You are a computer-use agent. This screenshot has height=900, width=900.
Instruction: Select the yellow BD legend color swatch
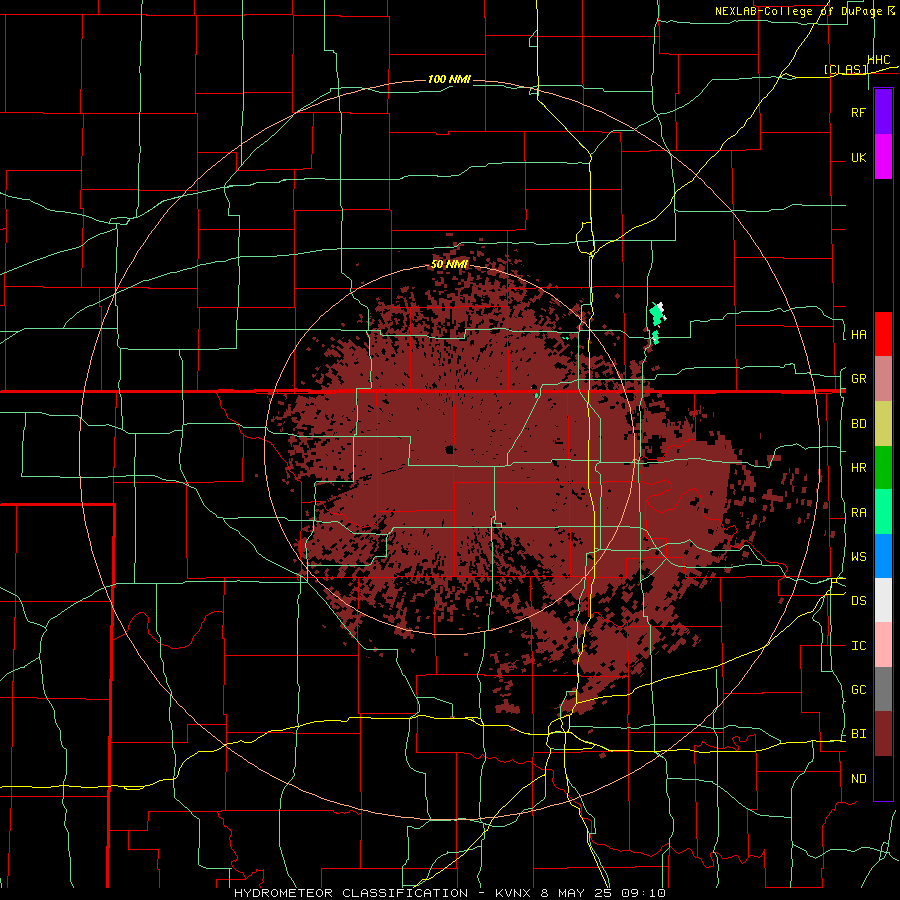[883, 423]
